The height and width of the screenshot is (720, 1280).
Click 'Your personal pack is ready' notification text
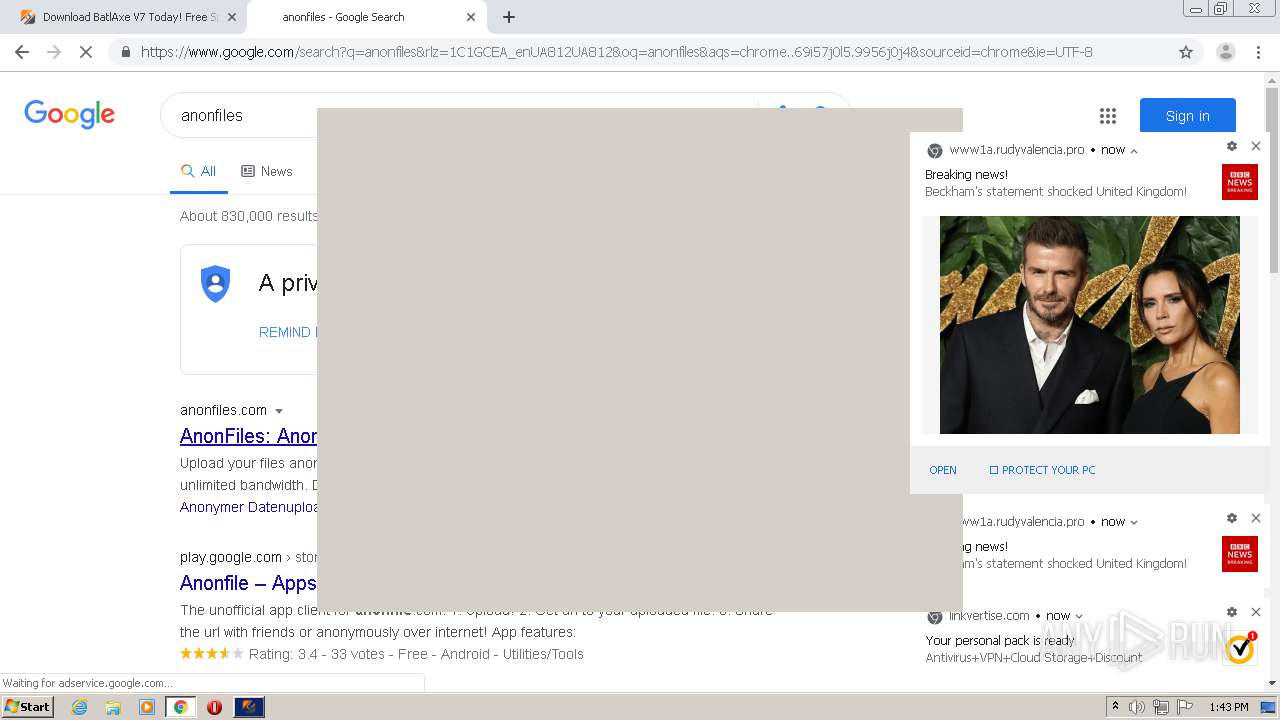pyautogui.click(x=1000, y=641)
